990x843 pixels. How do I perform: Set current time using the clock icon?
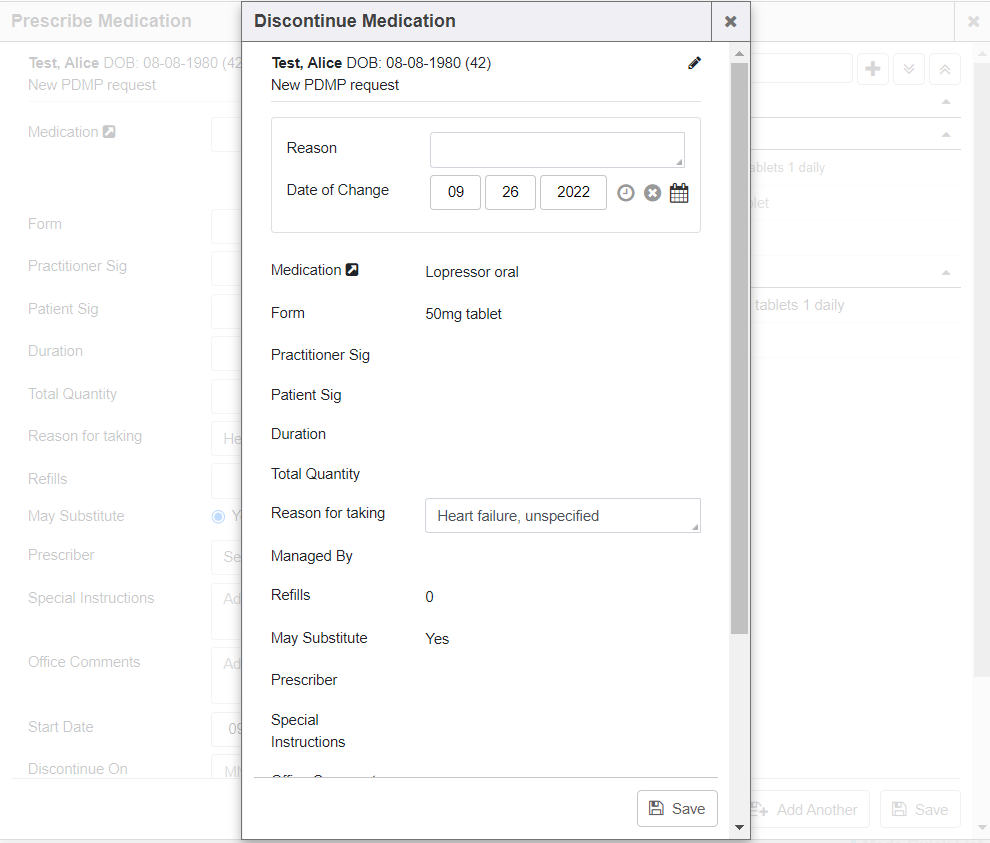point(626,193)
